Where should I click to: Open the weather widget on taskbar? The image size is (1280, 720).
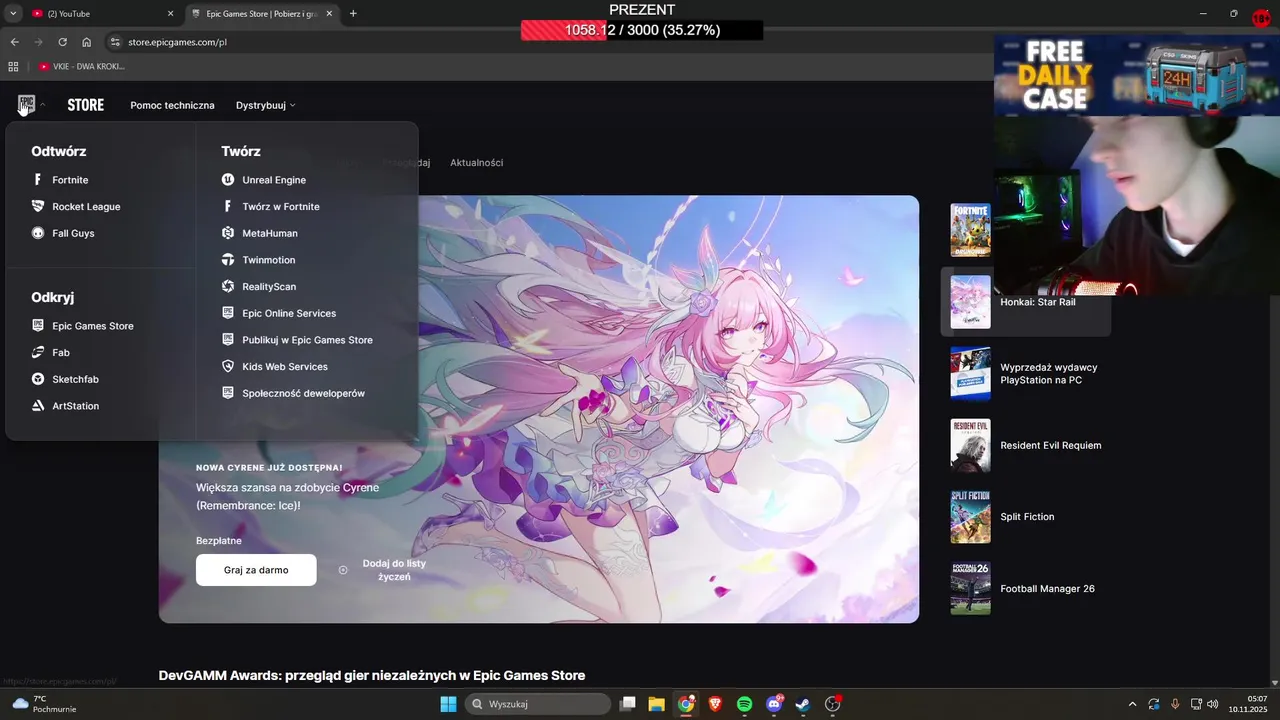click(44, 704)
